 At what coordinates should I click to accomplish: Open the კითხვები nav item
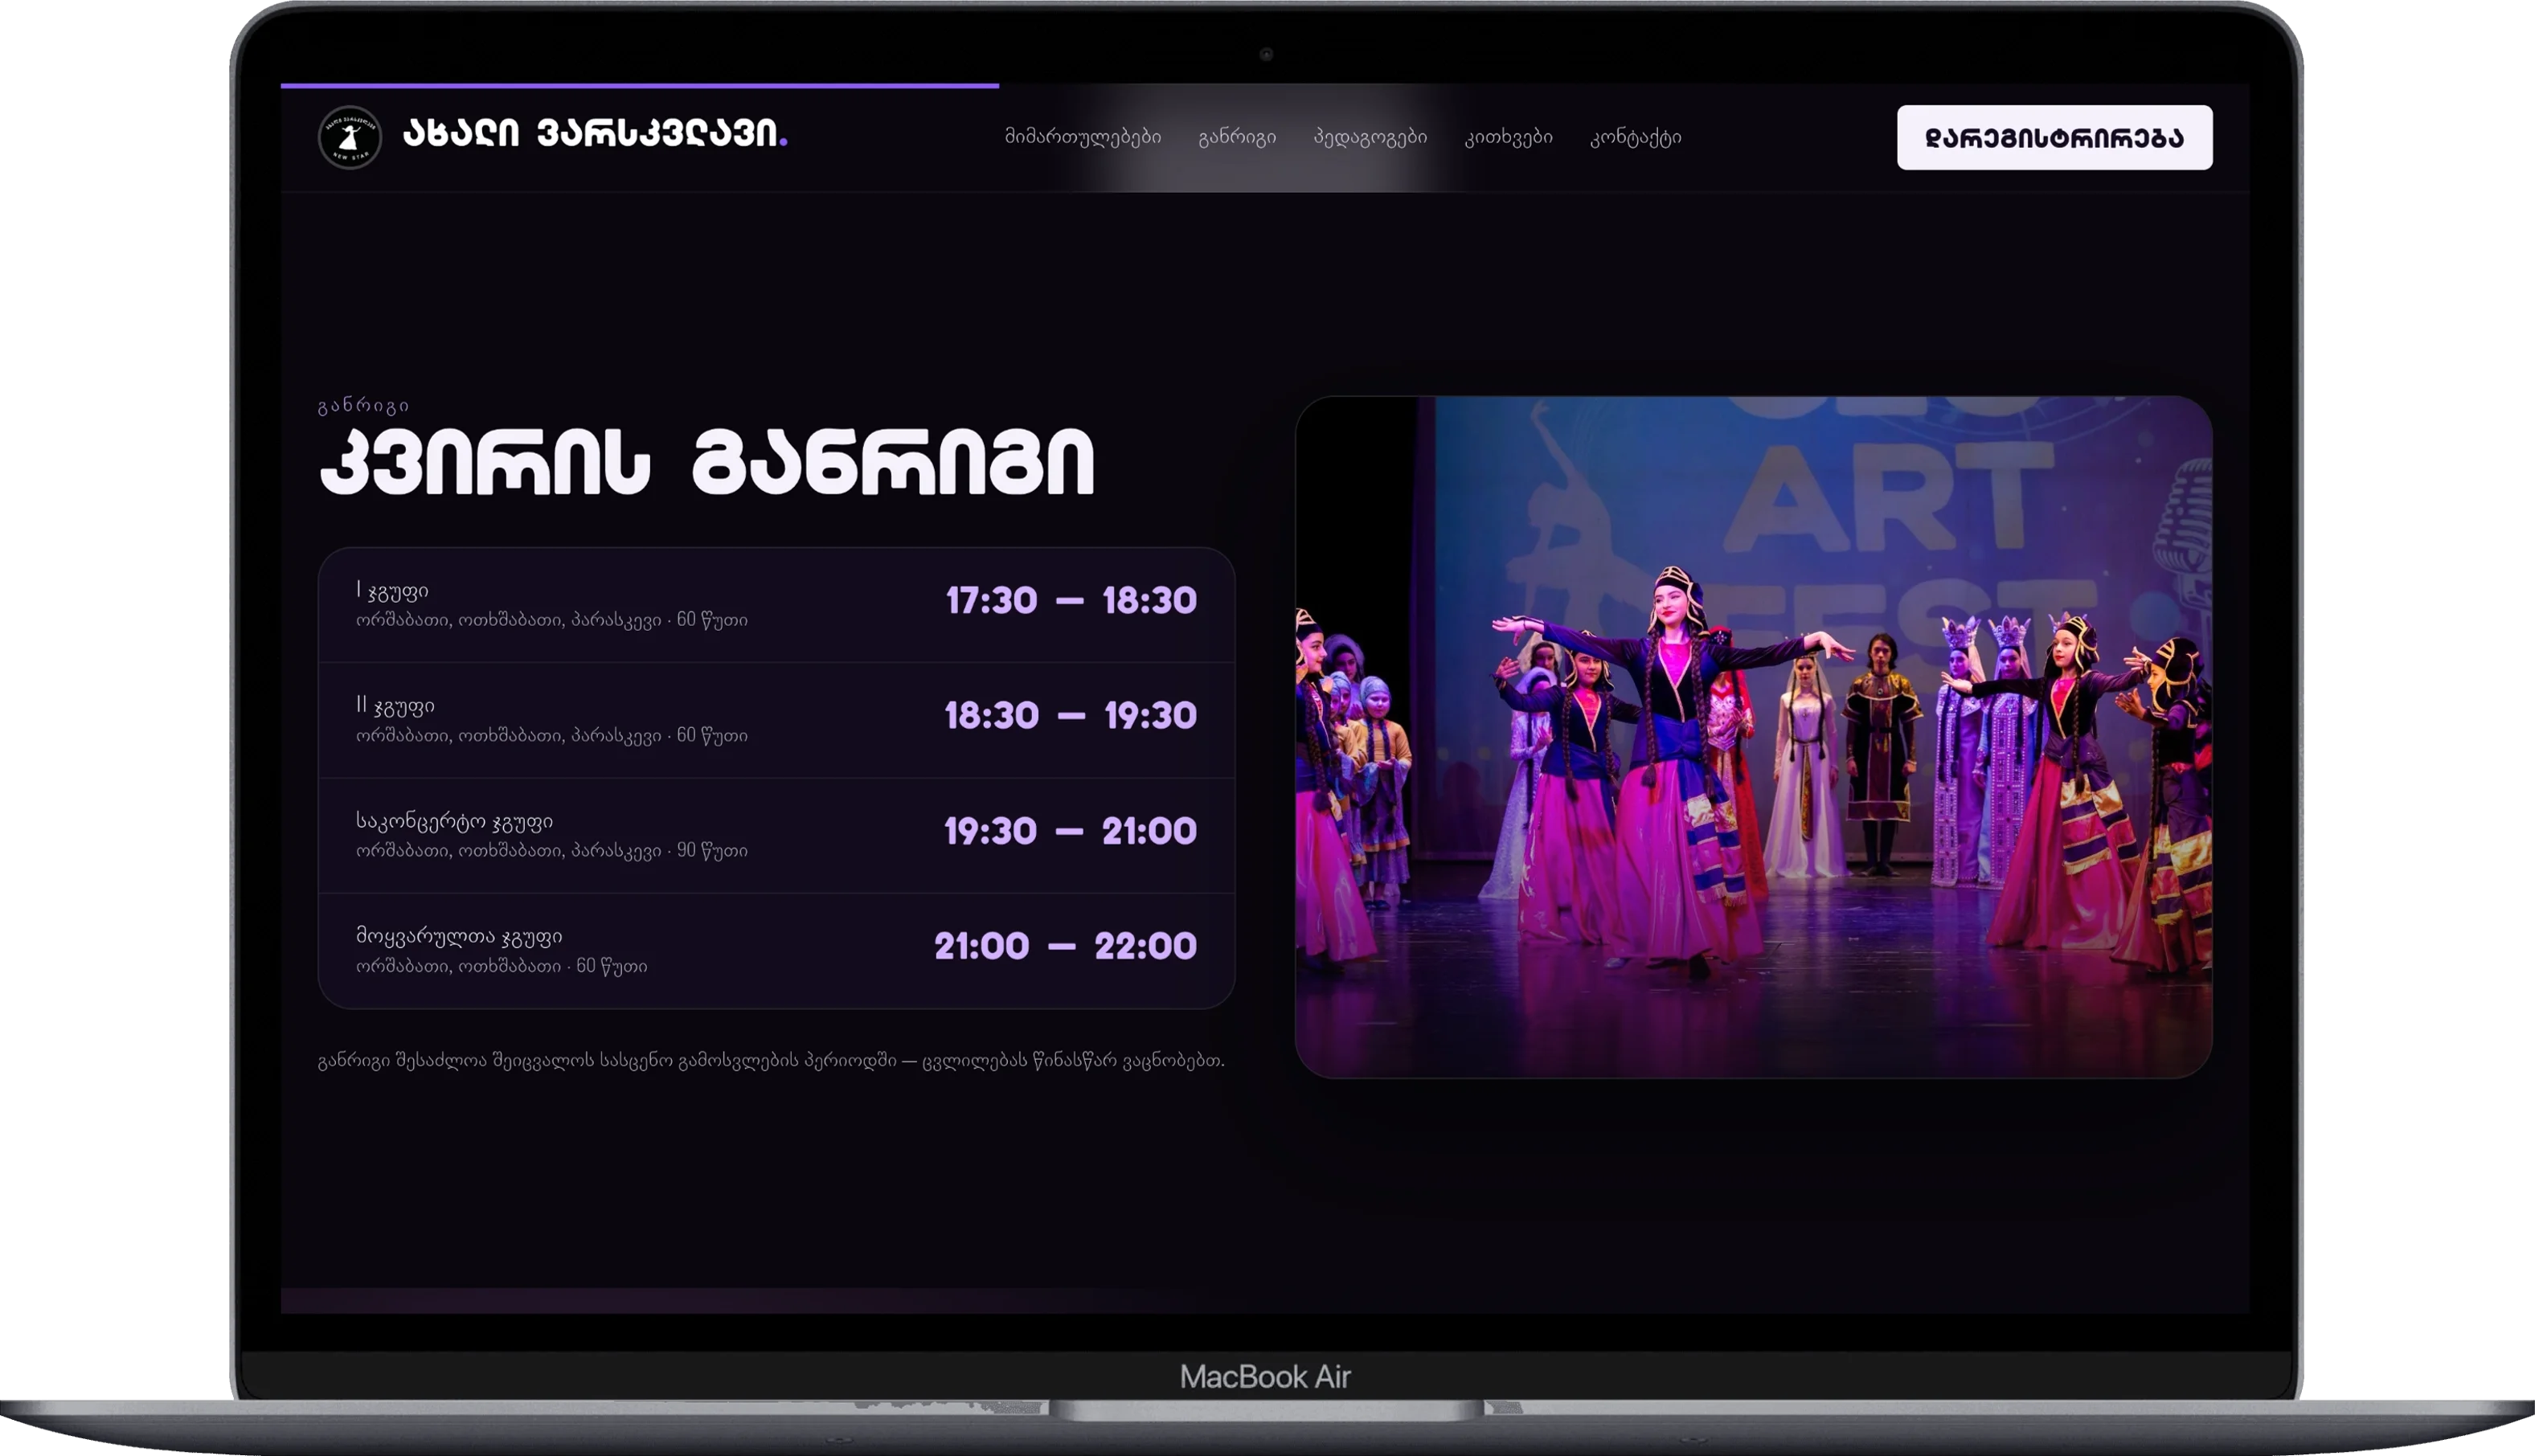pyautogui.click(x=1508, y=137)
